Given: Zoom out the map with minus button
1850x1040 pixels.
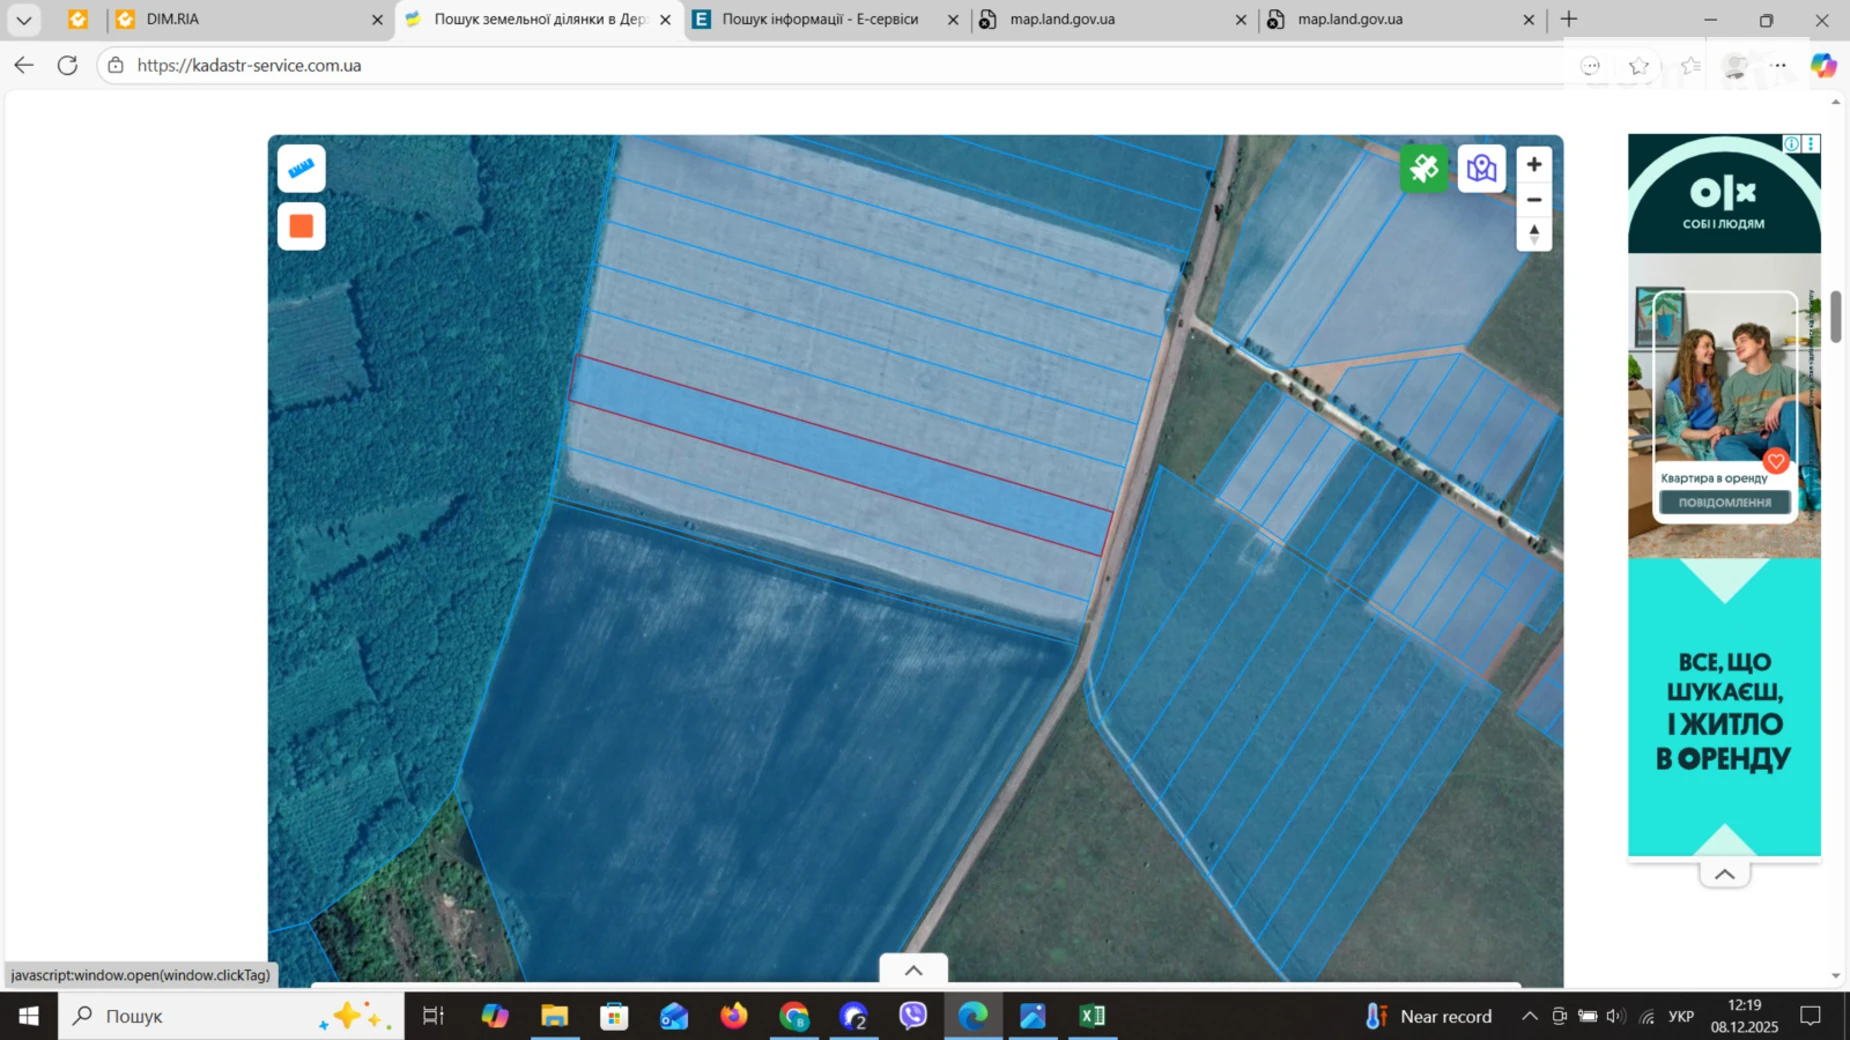Looking at the screenshot, I should coord(1534,200).
